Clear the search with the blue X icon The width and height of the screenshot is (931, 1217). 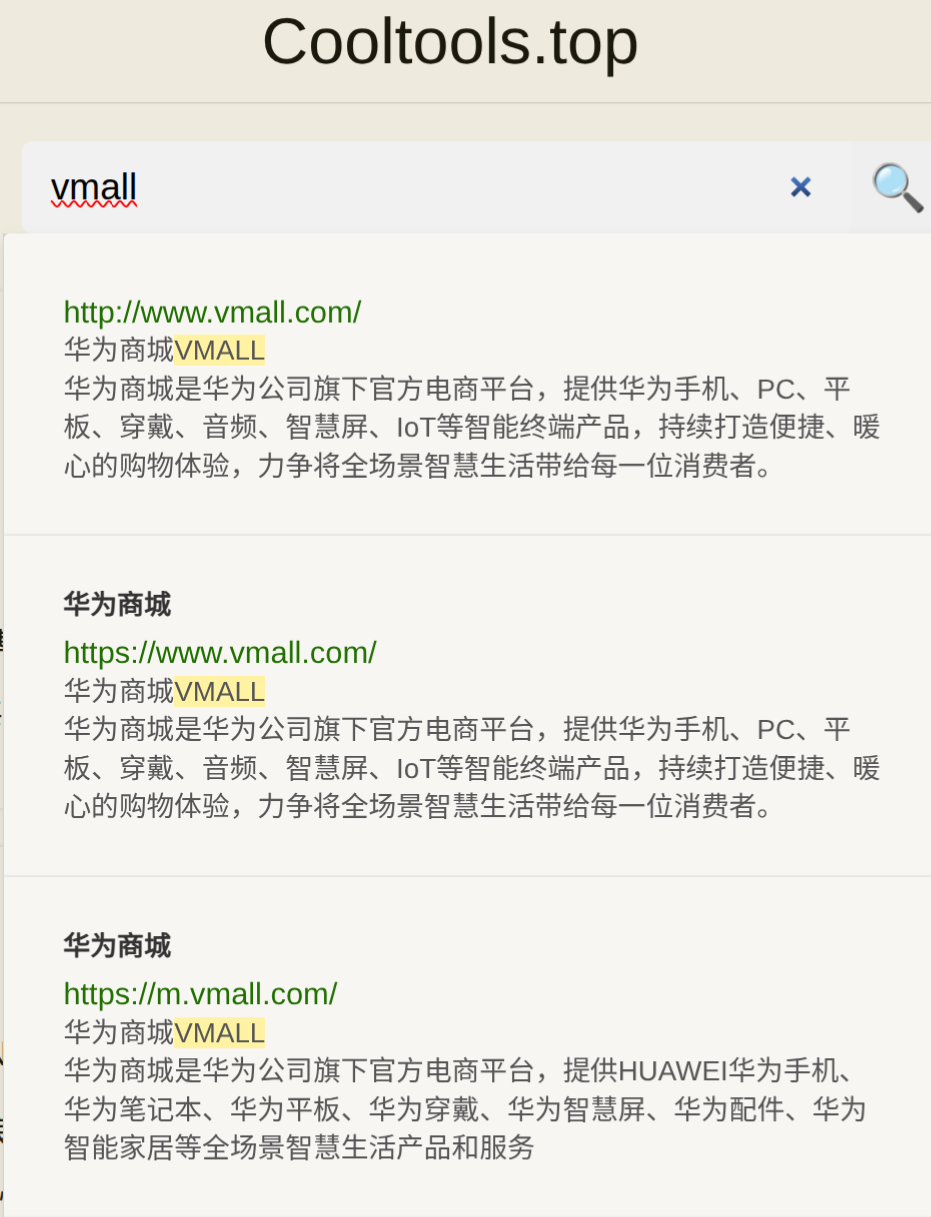800,187
